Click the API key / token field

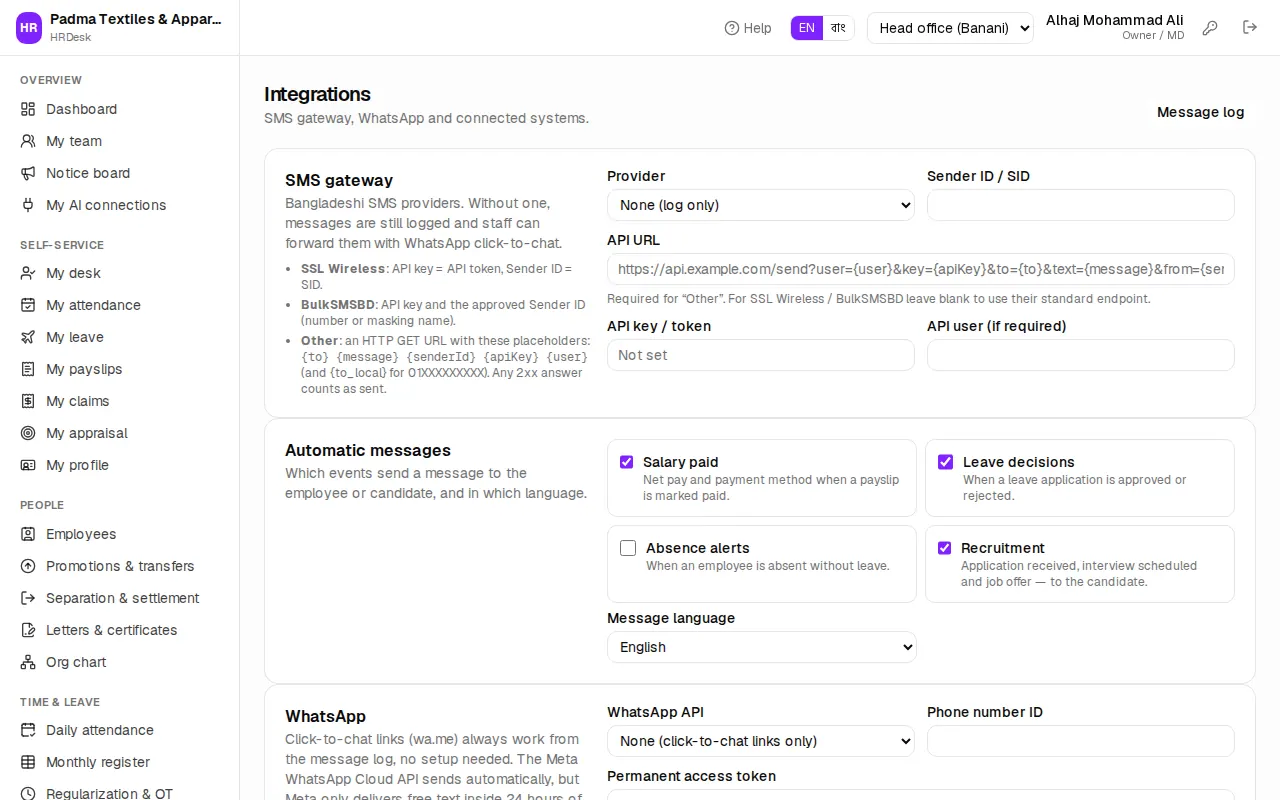click(x=761, y=355)
